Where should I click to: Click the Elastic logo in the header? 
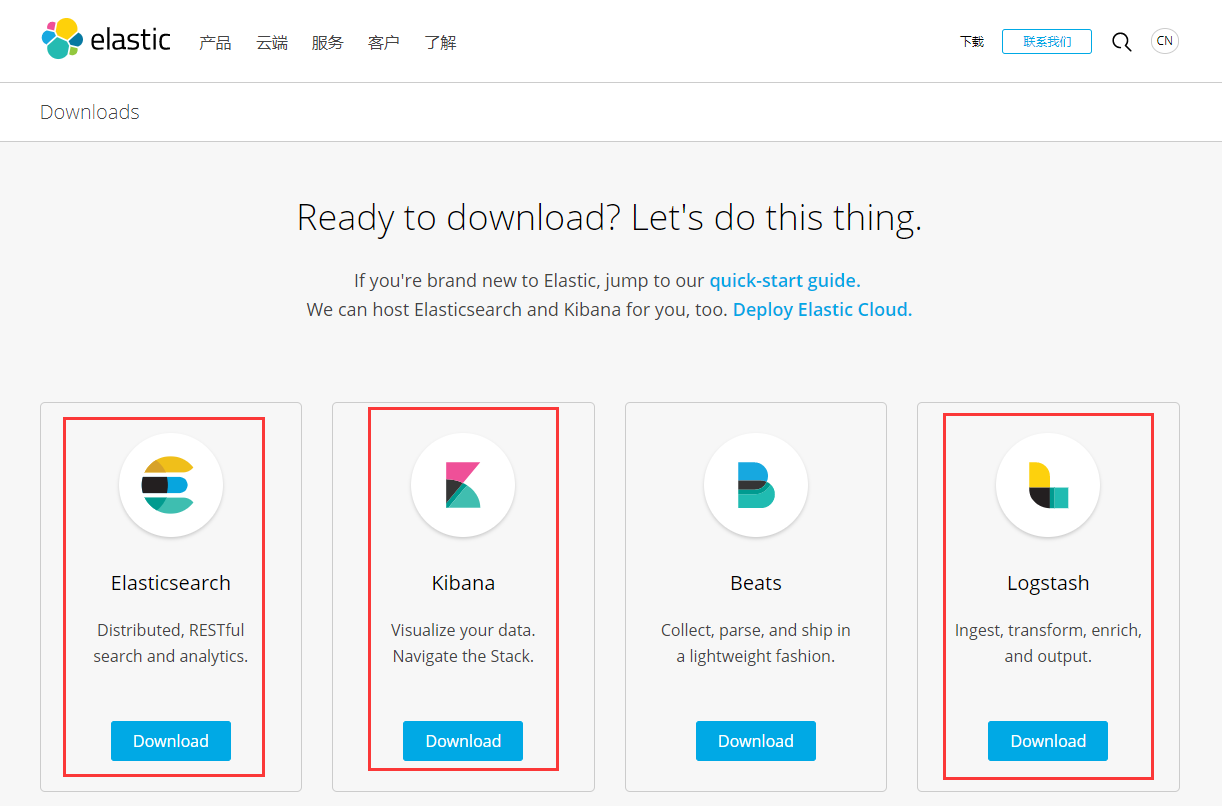click(106, 40)
